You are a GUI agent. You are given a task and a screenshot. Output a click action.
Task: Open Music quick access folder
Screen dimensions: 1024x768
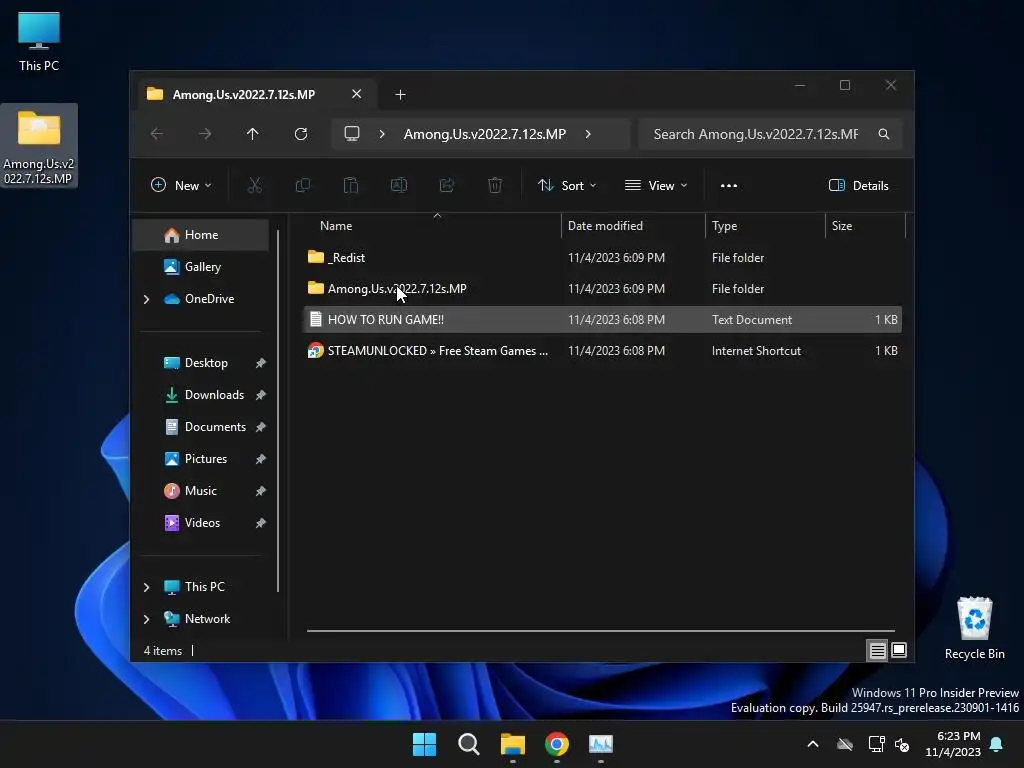[200, 491]
